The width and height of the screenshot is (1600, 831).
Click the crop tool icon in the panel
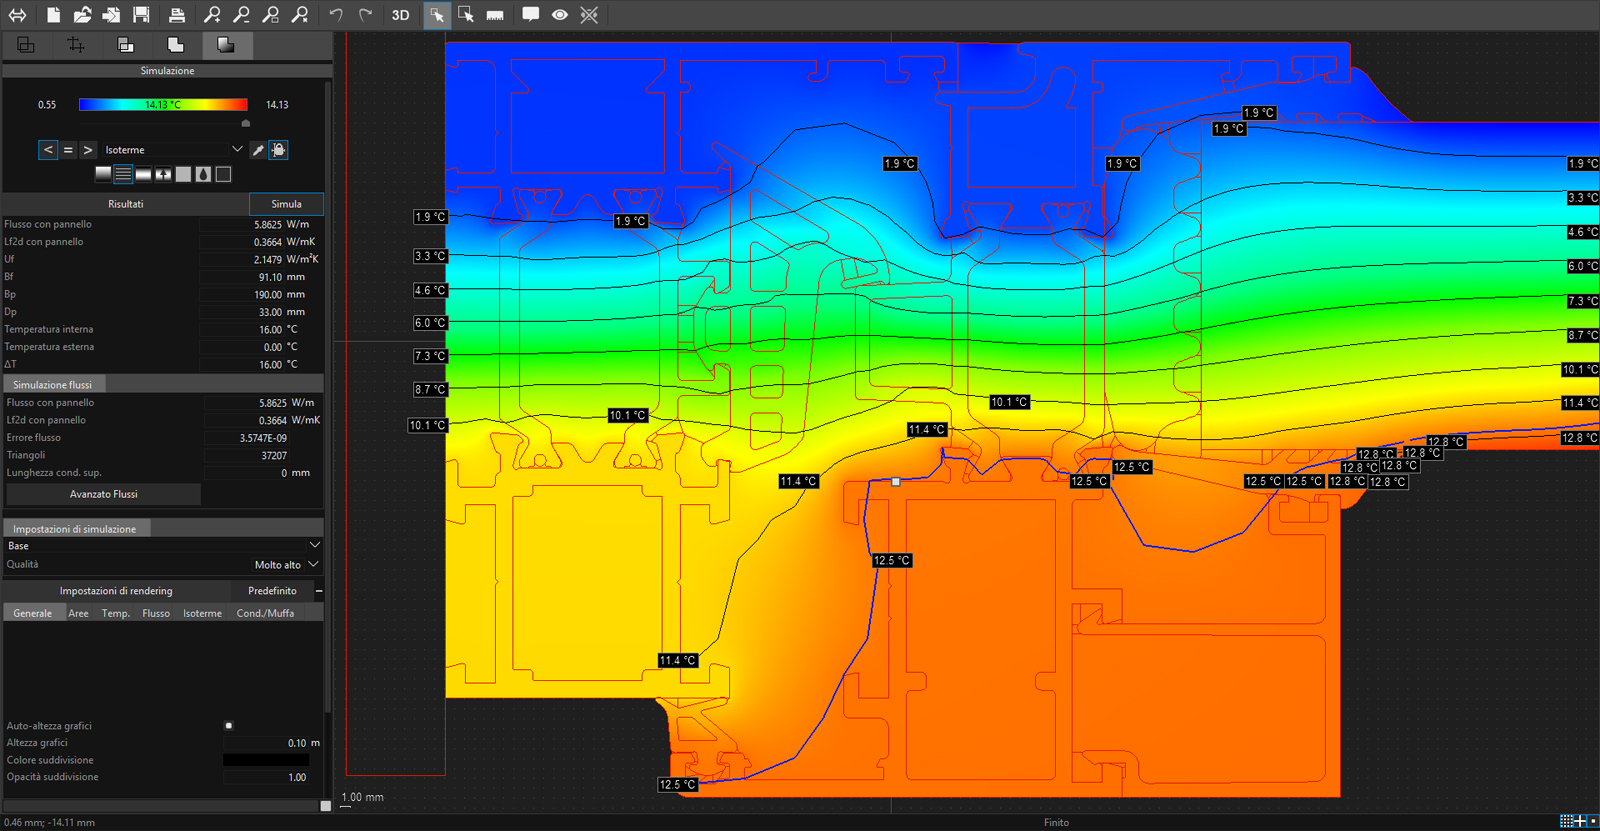click(x=75, y=45)
